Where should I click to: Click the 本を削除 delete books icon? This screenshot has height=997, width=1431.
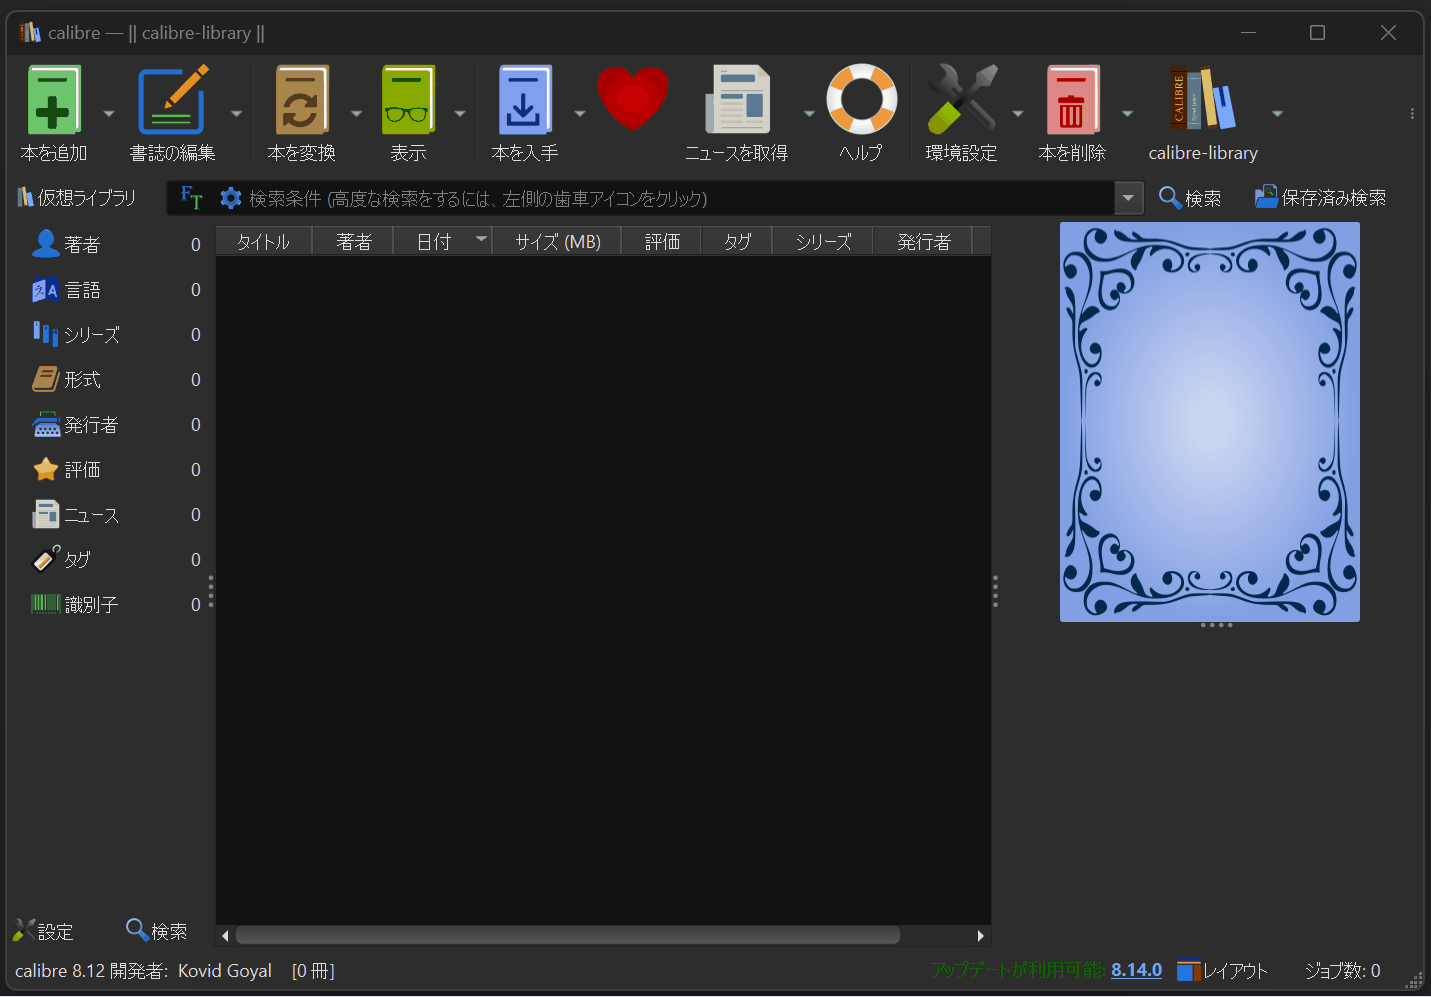click(x=1072, y=100)
